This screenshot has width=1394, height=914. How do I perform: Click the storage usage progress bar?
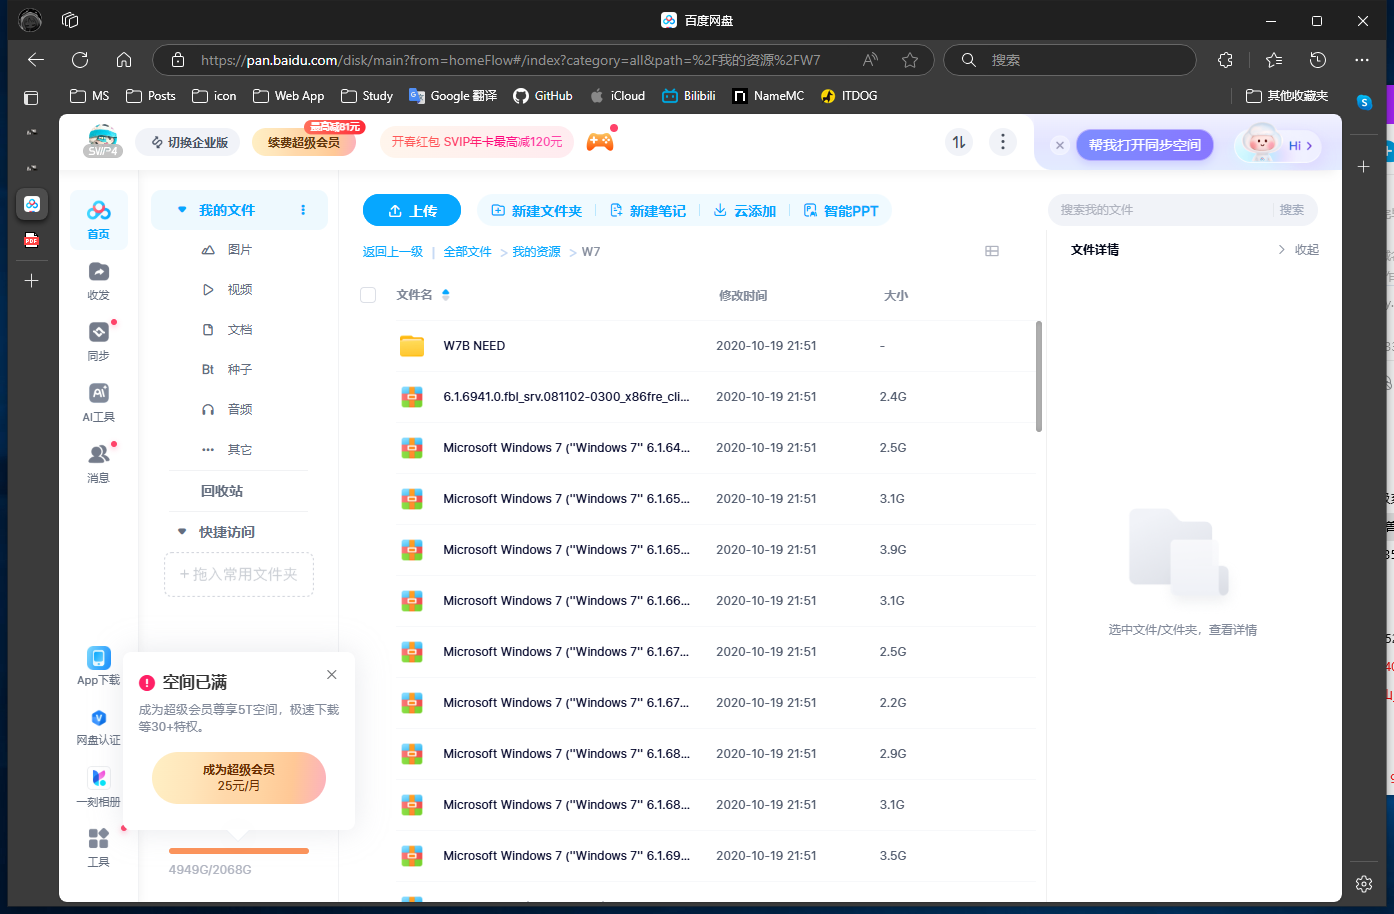click(239, 851)
